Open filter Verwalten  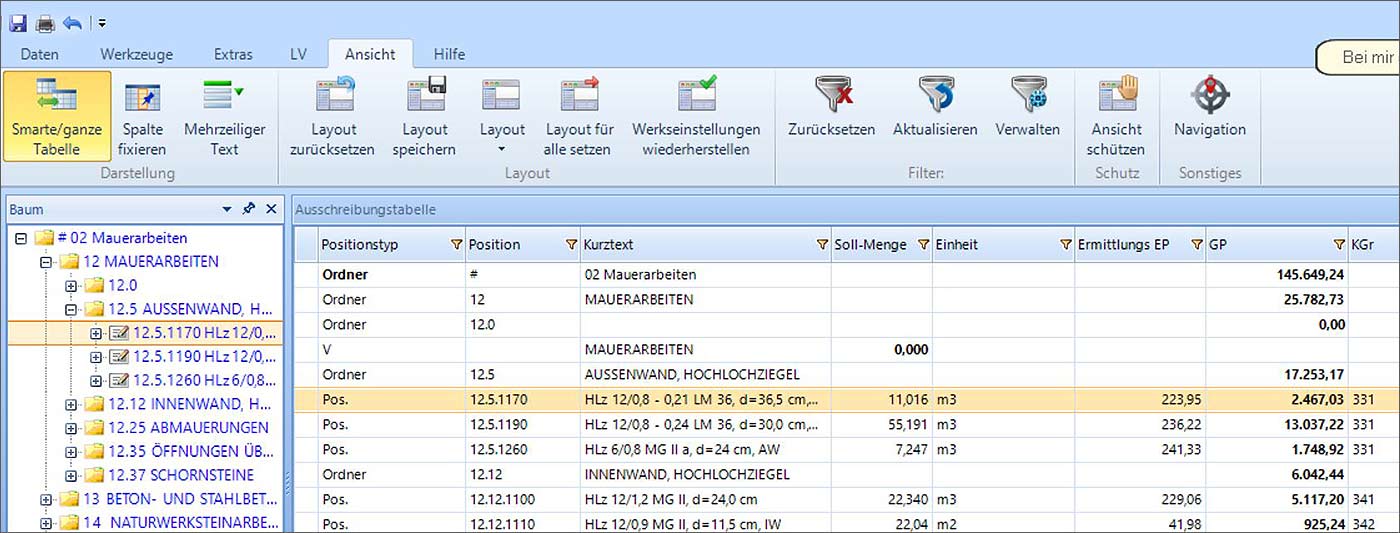click(x=1027, y=116)
